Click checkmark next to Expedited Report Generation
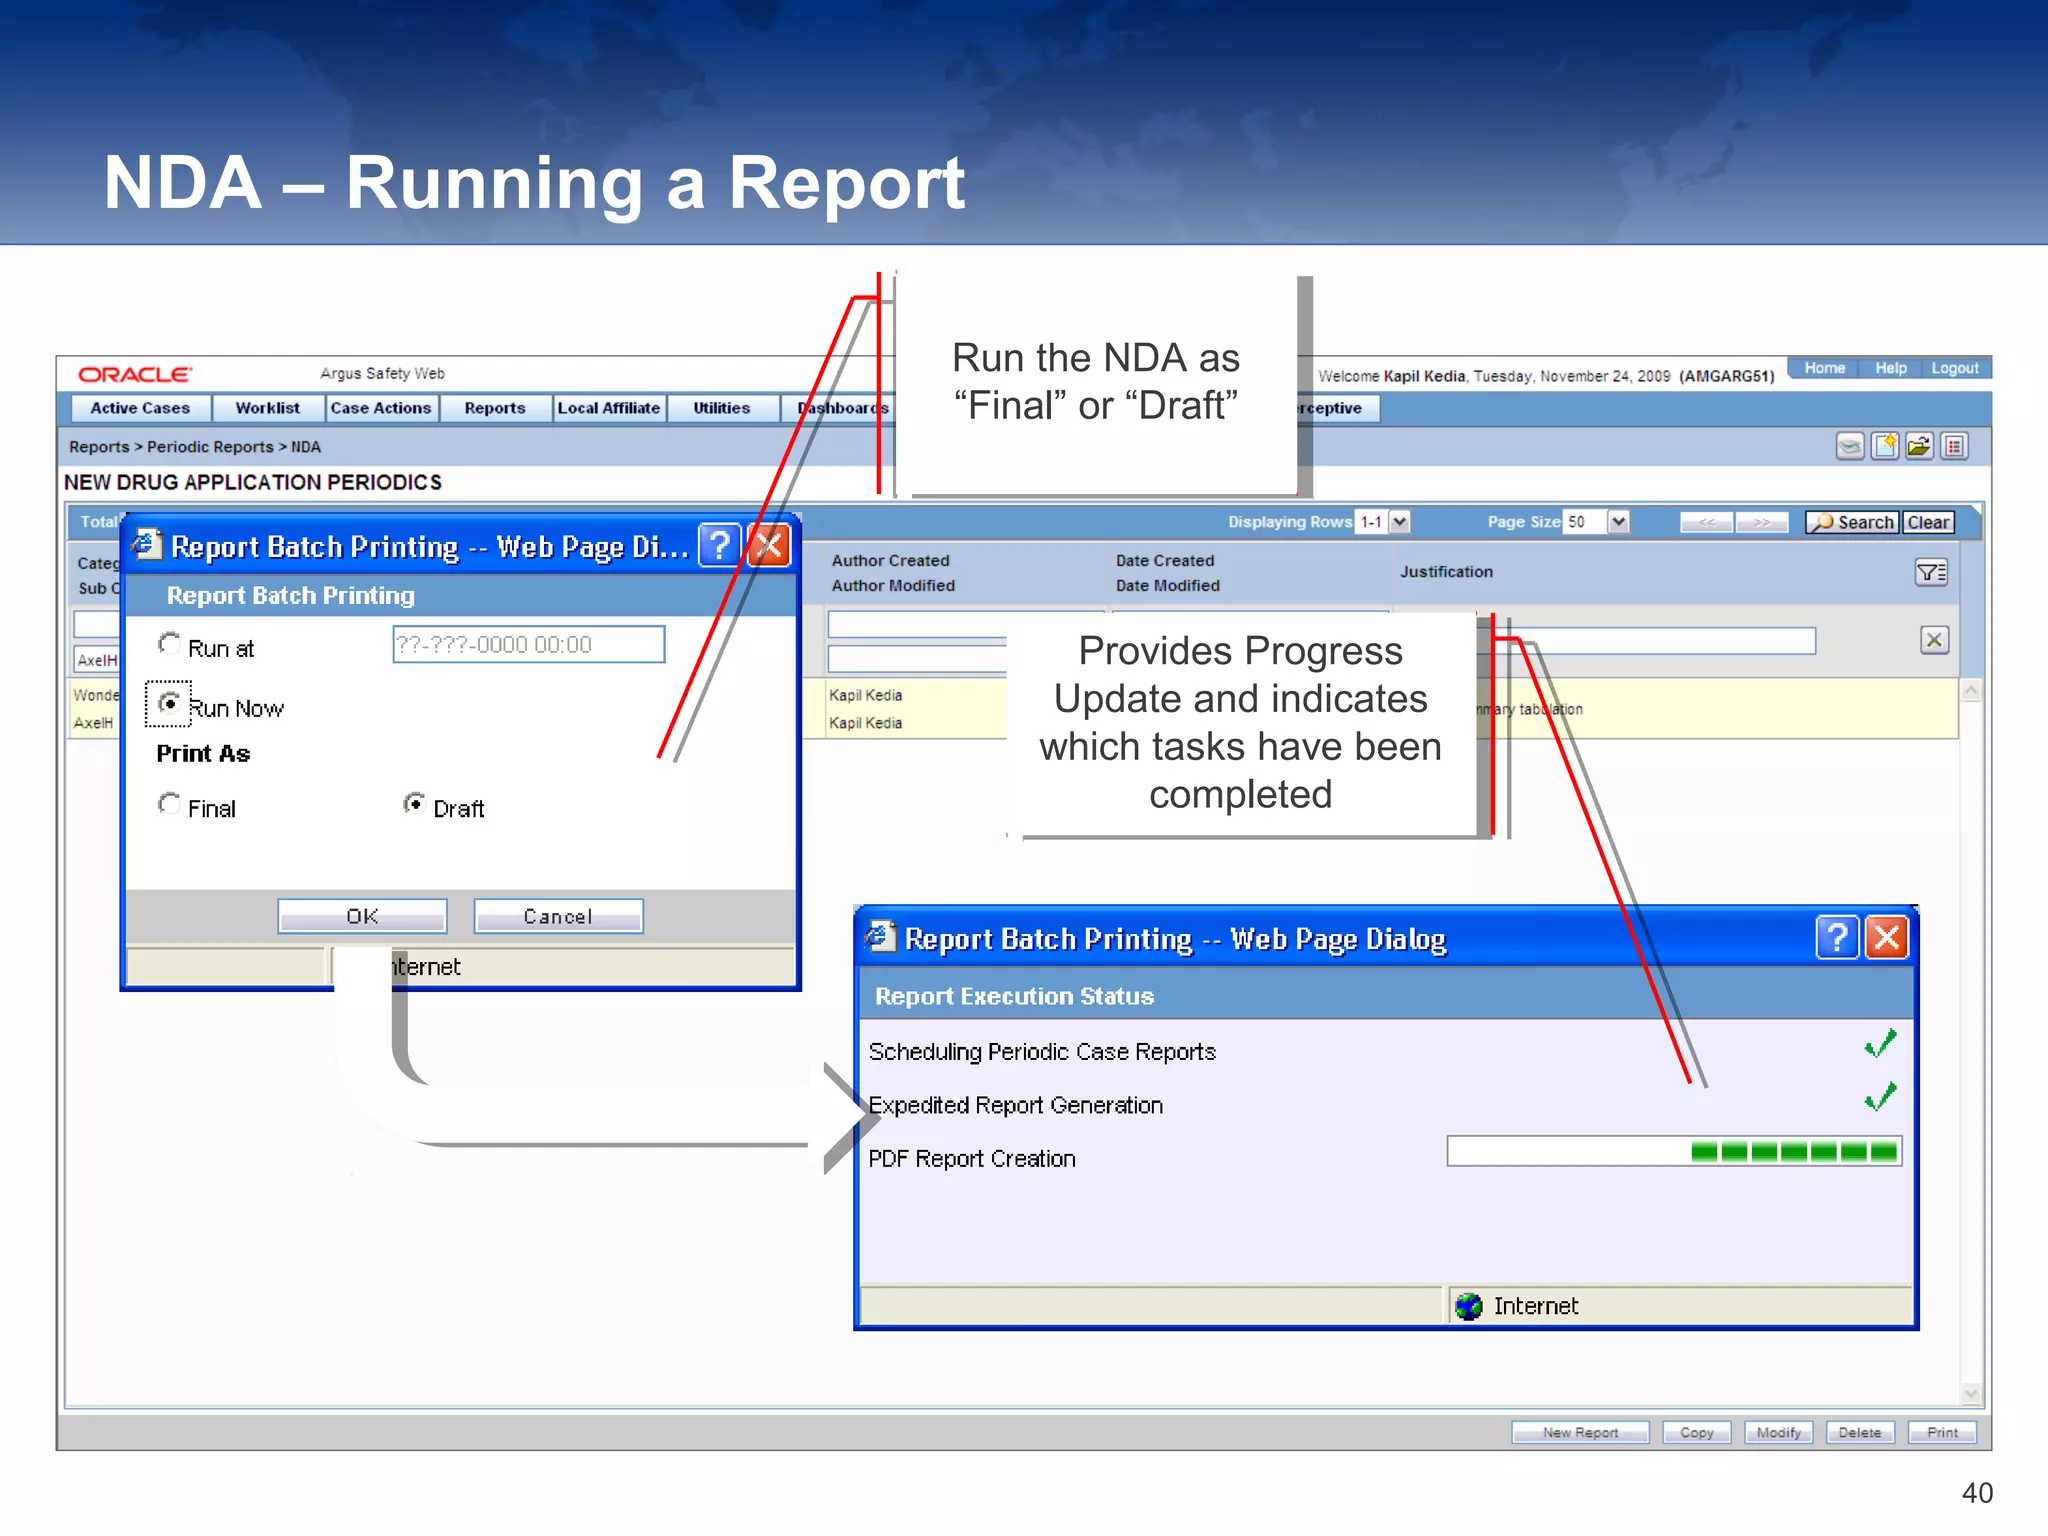The width and height of the screenshot is (2048, 1536). click(x=1881, y=1098)
